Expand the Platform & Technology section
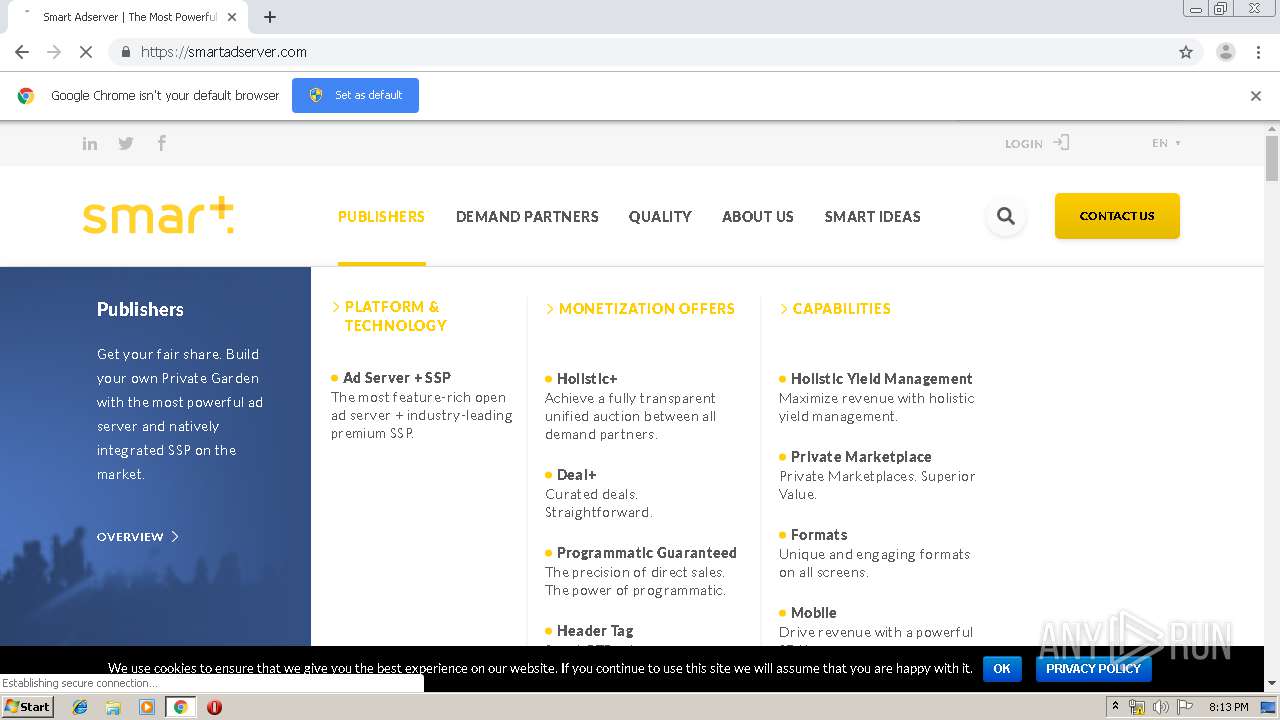Screen dimensions: 1280x720 pos(389,316)
